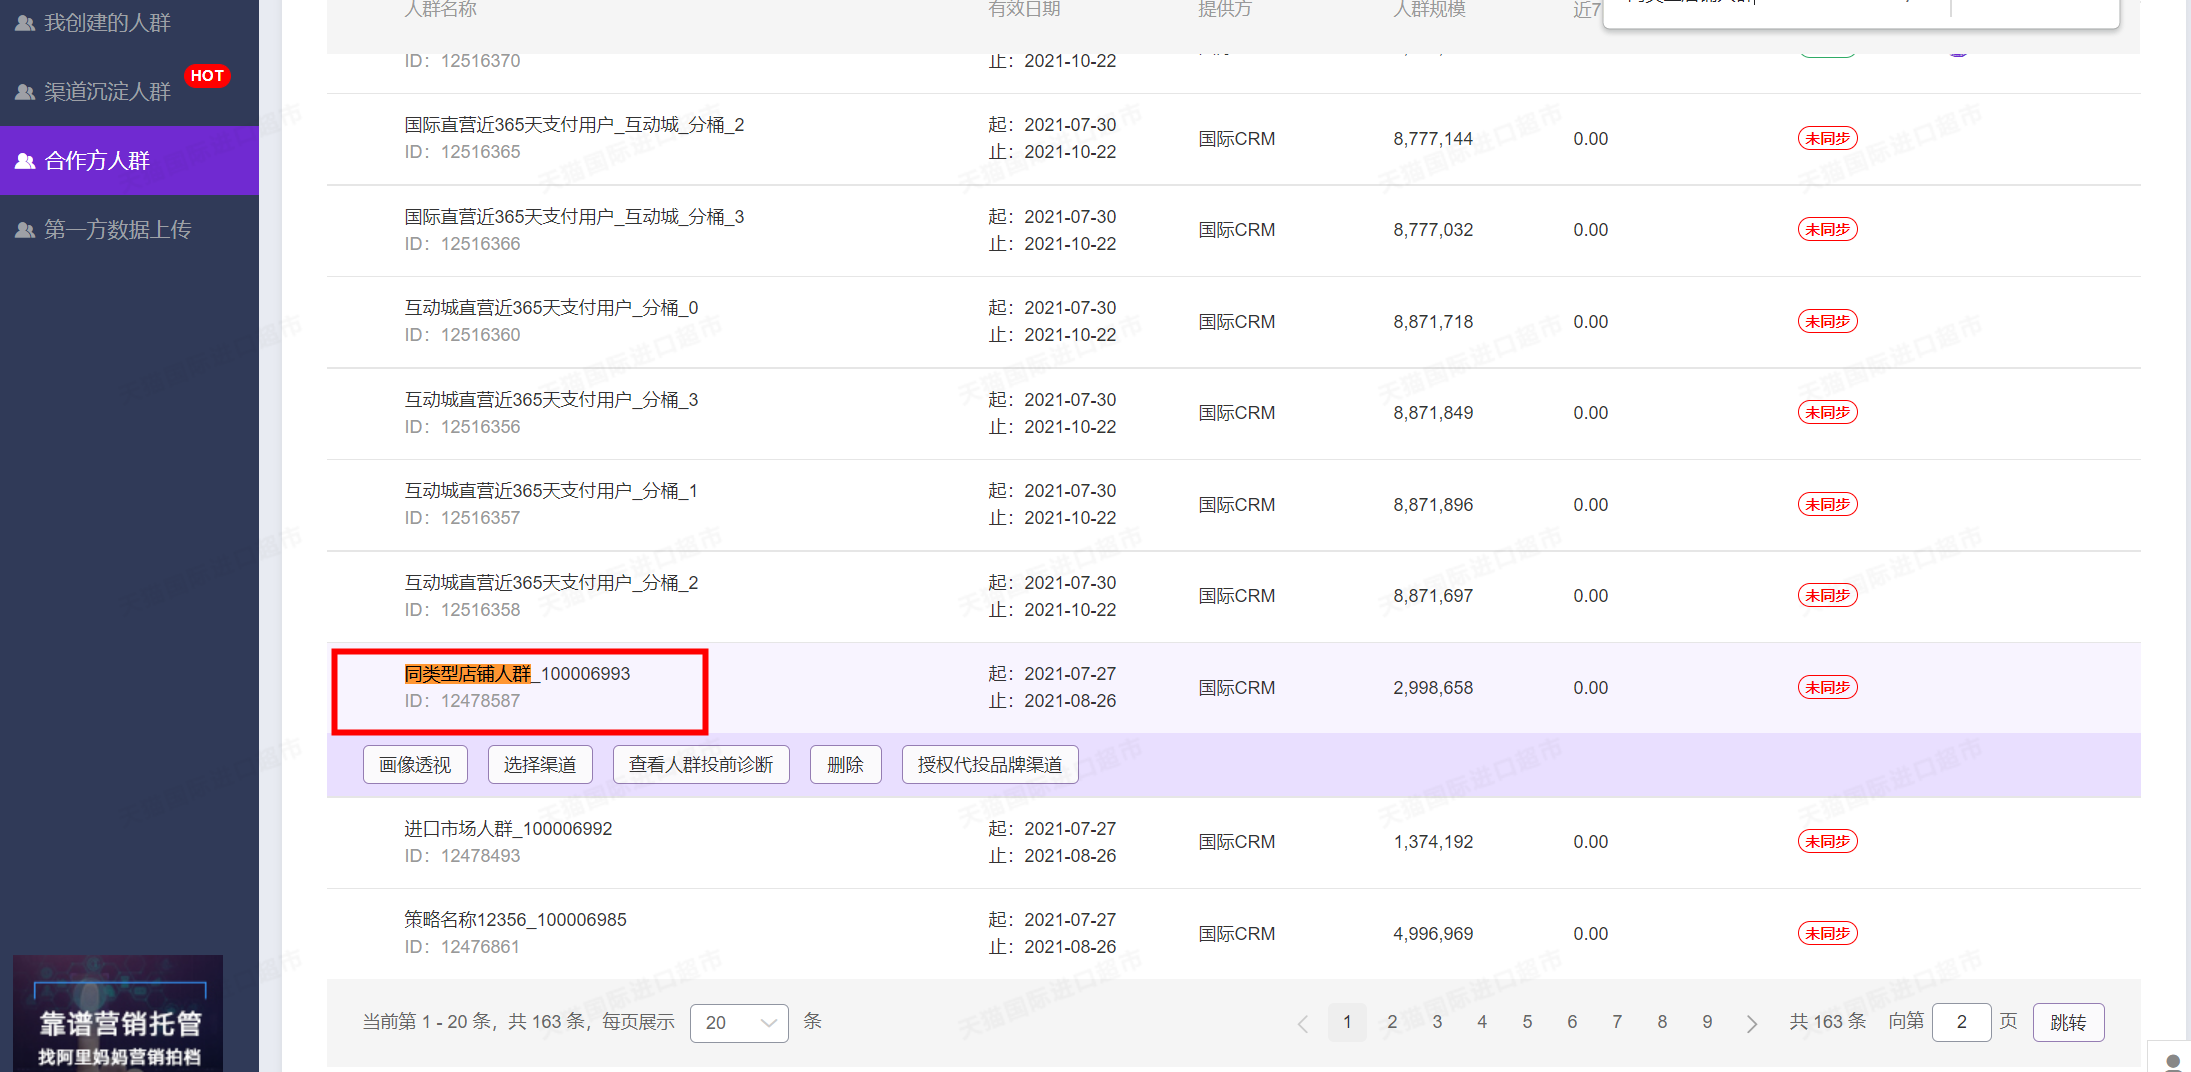Click 未同步 badge for 同类型店铺人群 row
Viewport: 2191px width, 1072px height.
click(x=1827, y=688)
